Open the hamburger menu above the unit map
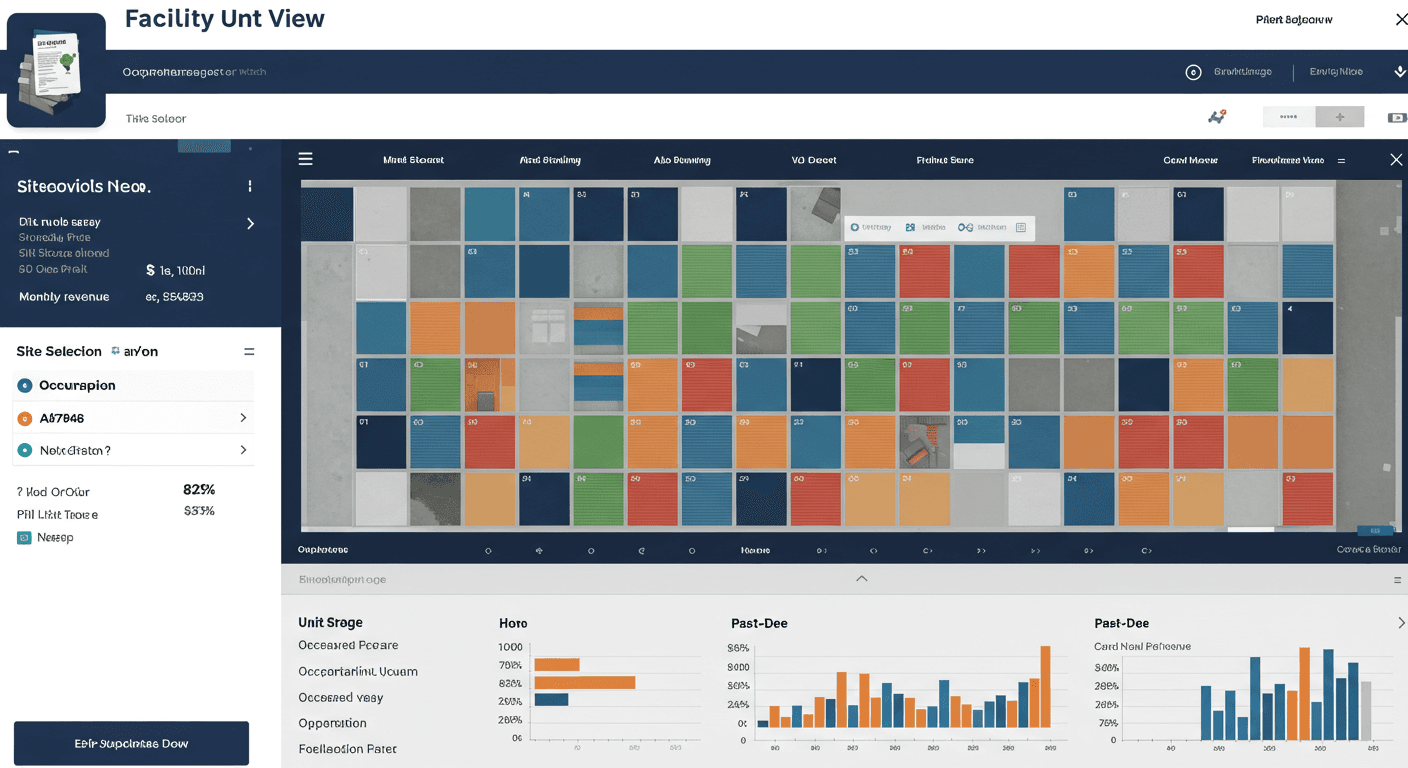Viewport: 1408px width, 768px height. [x=306, y=159]
